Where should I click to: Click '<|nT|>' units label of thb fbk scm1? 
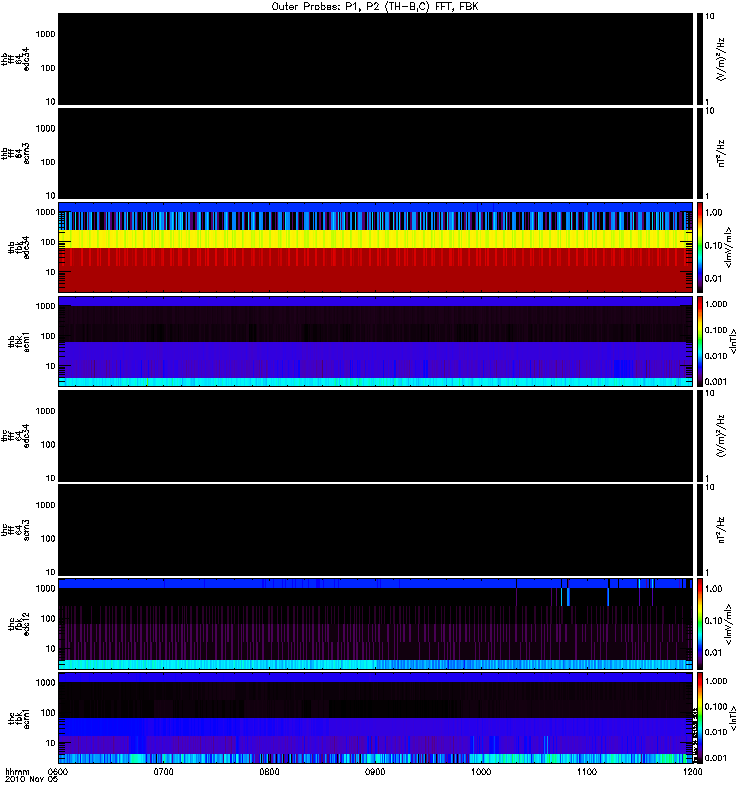point(734,341)
